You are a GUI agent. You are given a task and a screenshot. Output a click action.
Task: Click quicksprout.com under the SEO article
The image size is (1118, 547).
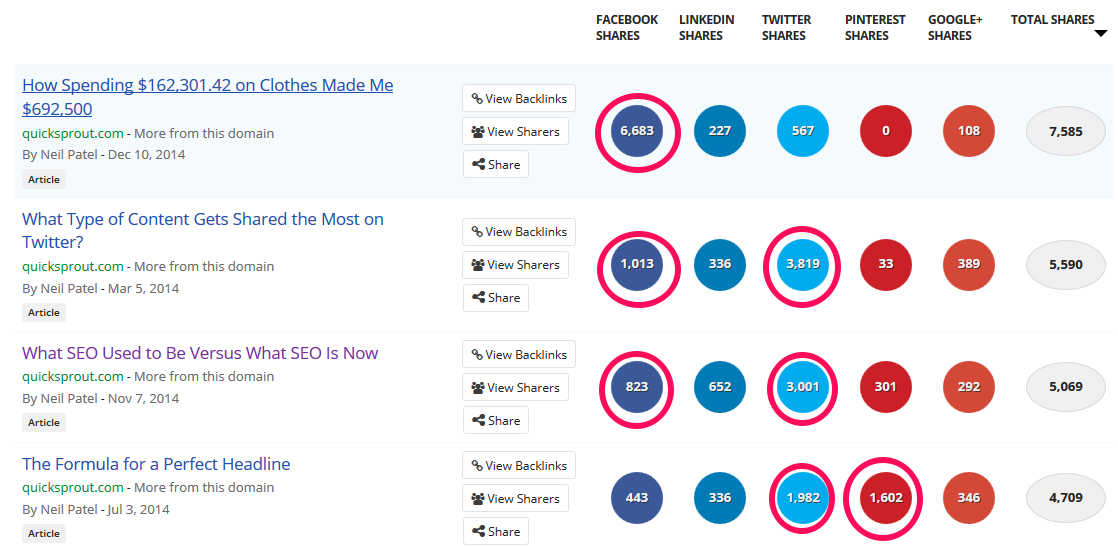click(73, 377)
